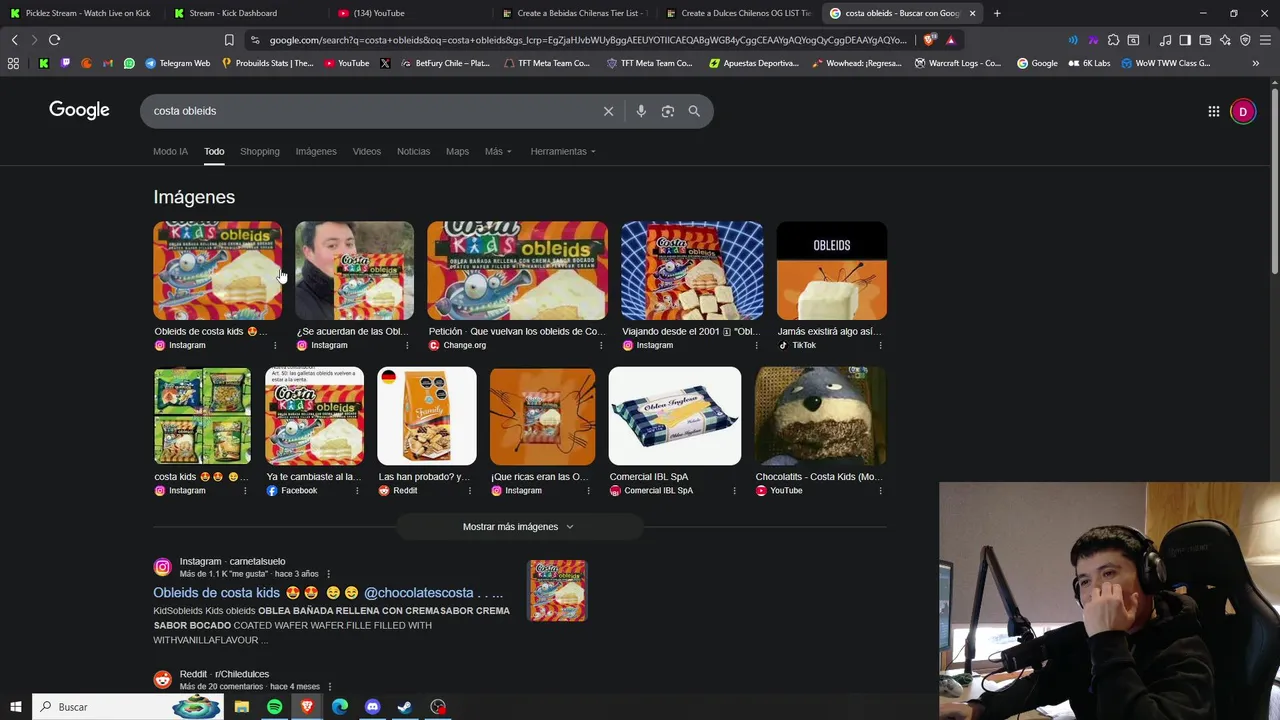The height and width of the screenshot is (720, 1280).
Task: Switch to the Shopping results tab
Action: (259, 151)
